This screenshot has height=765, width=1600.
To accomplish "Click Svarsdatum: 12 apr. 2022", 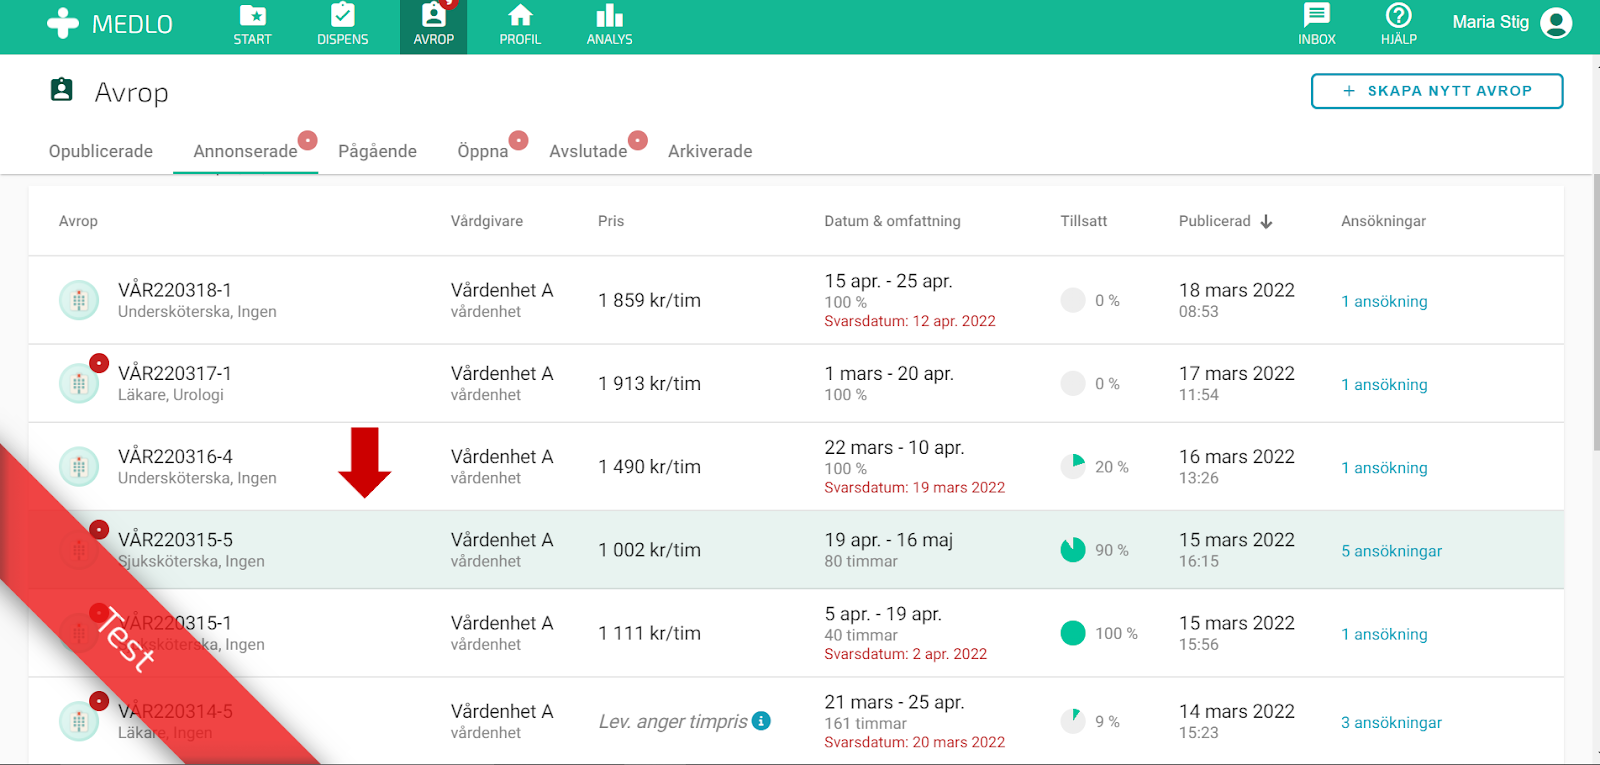I will click(910, 321).
